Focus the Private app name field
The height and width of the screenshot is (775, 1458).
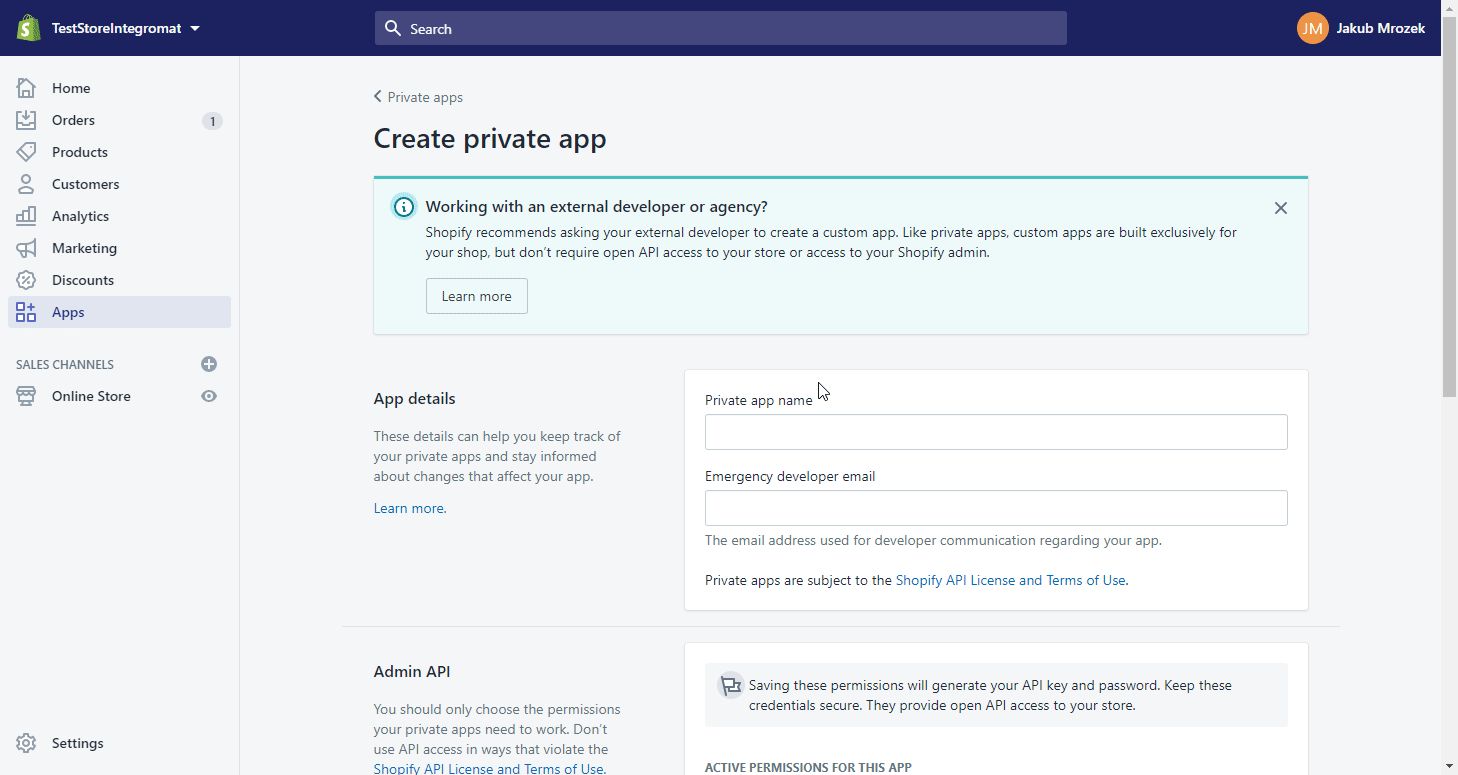coord(996,432)
